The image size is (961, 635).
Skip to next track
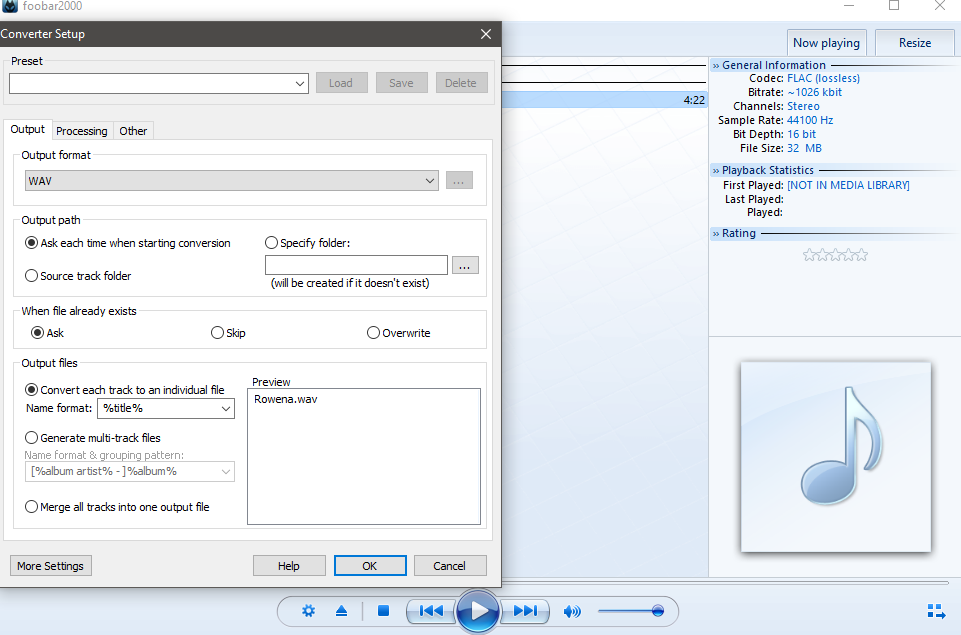pos(525,611)
